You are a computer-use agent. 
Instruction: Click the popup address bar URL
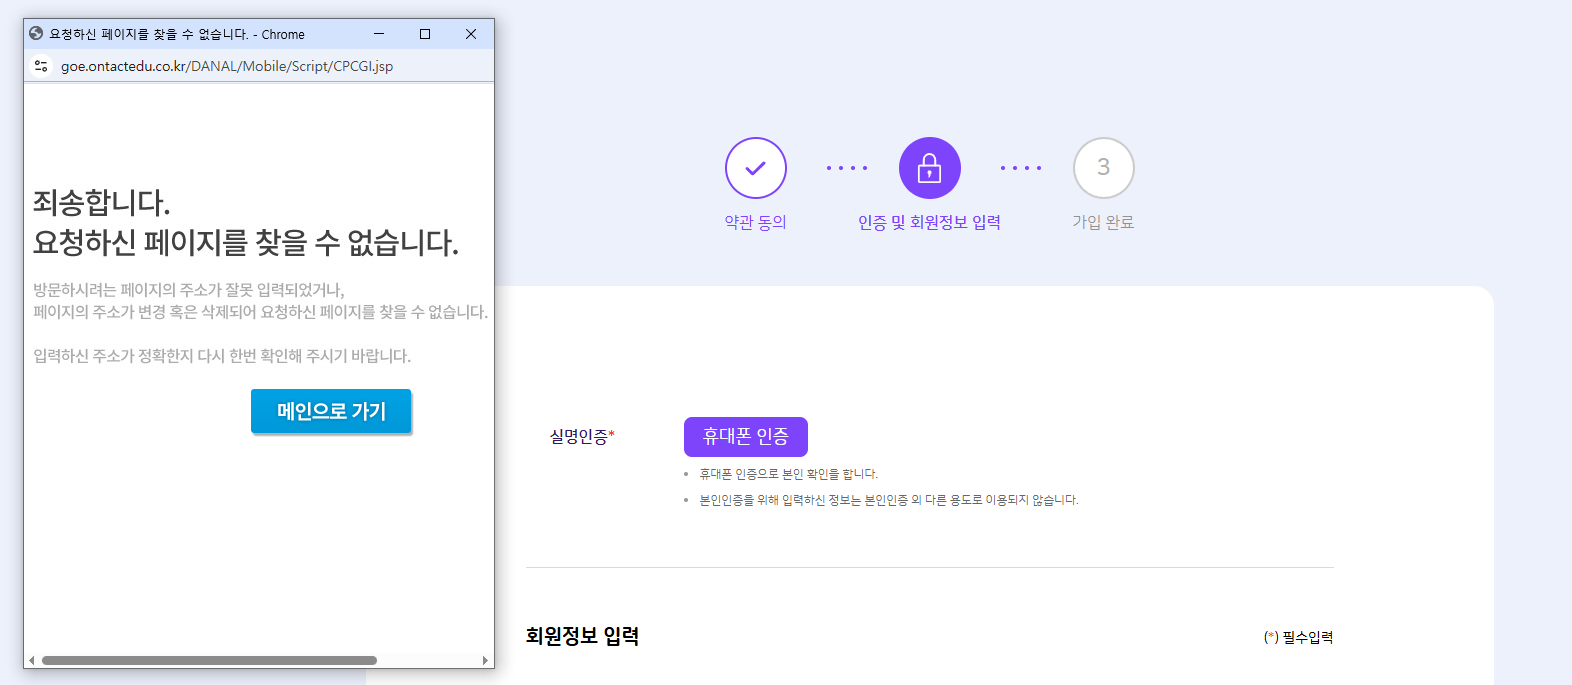pyautogui.click(x=227, y=66)
